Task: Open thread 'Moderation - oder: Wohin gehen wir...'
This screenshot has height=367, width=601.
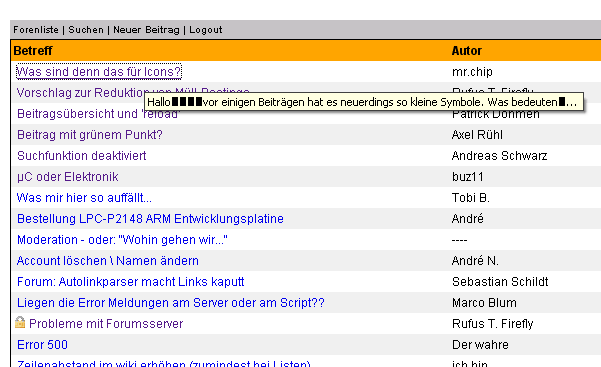Action: click(122, 240)
